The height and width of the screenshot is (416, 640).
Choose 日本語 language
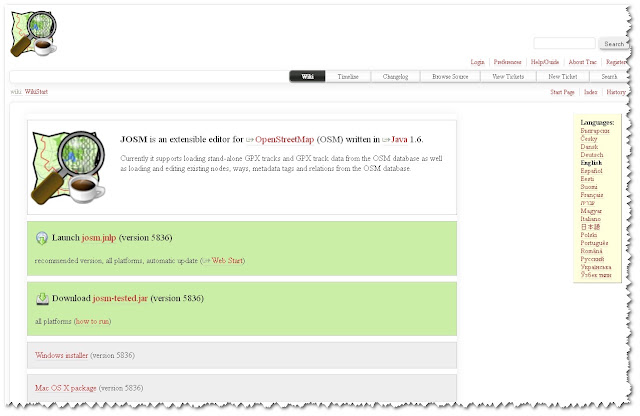tap(590, 227)
